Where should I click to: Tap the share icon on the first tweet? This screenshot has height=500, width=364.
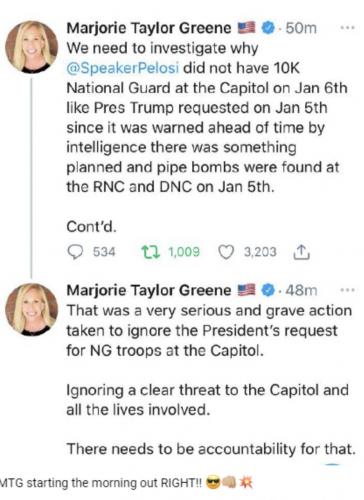[x=301, y=252]
